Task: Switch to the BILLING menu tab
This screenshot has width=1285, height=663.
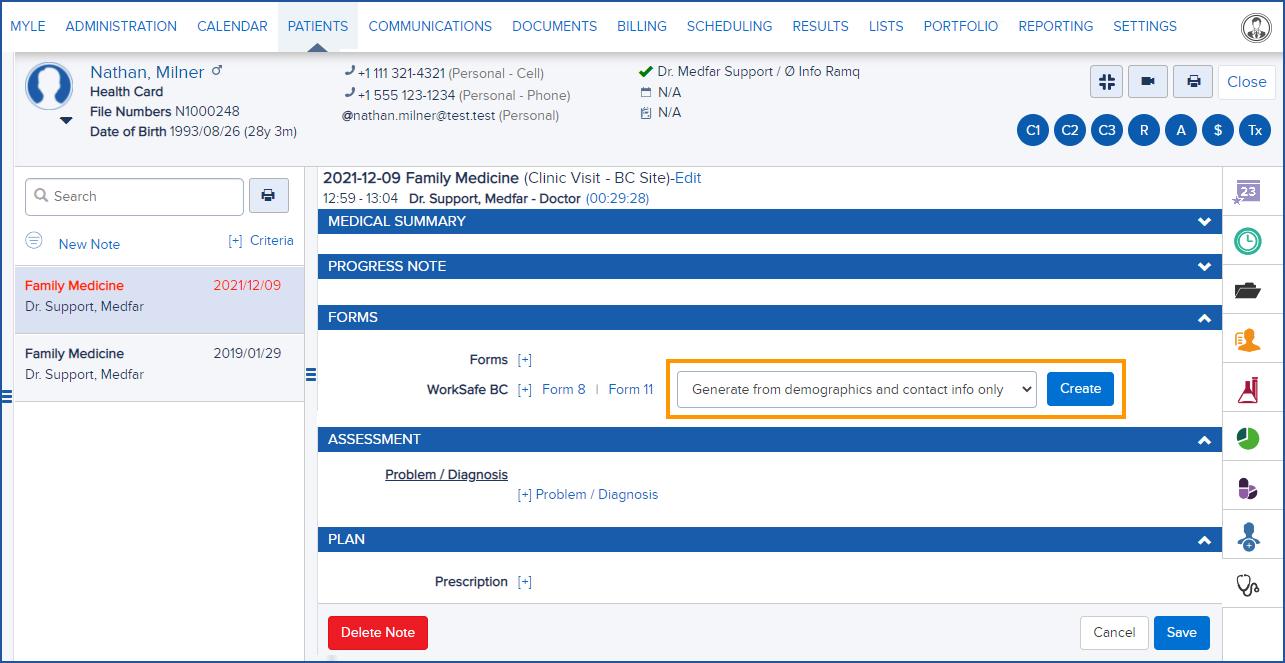Action: [x=641, y=26]
